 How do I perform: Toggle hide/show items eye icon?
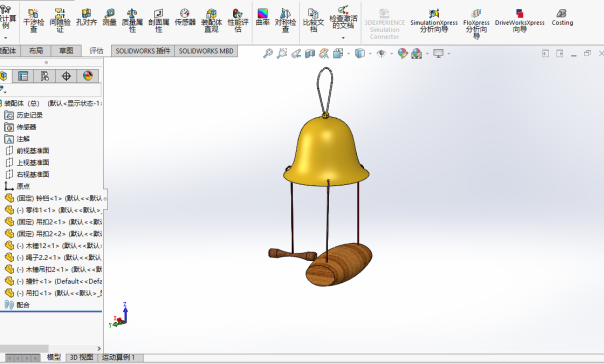coord(381,53)
